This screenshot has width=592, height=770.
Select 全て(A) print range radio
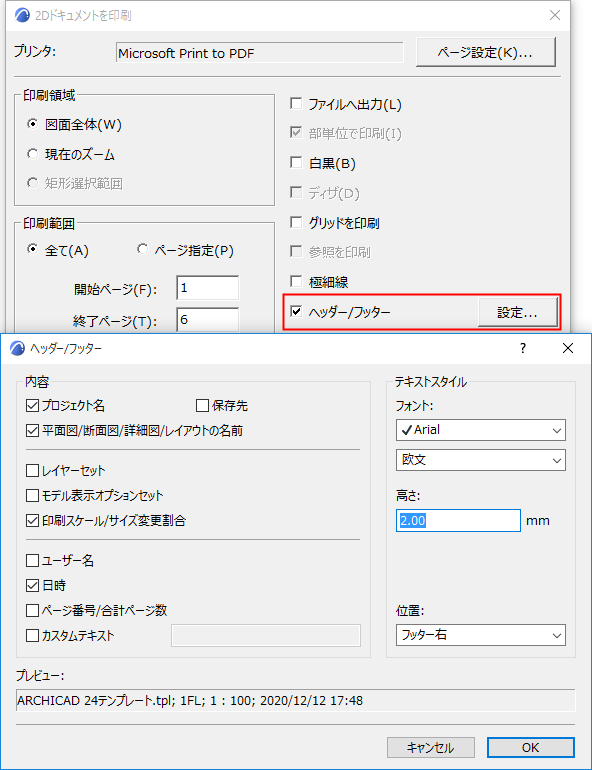point(32,249)
